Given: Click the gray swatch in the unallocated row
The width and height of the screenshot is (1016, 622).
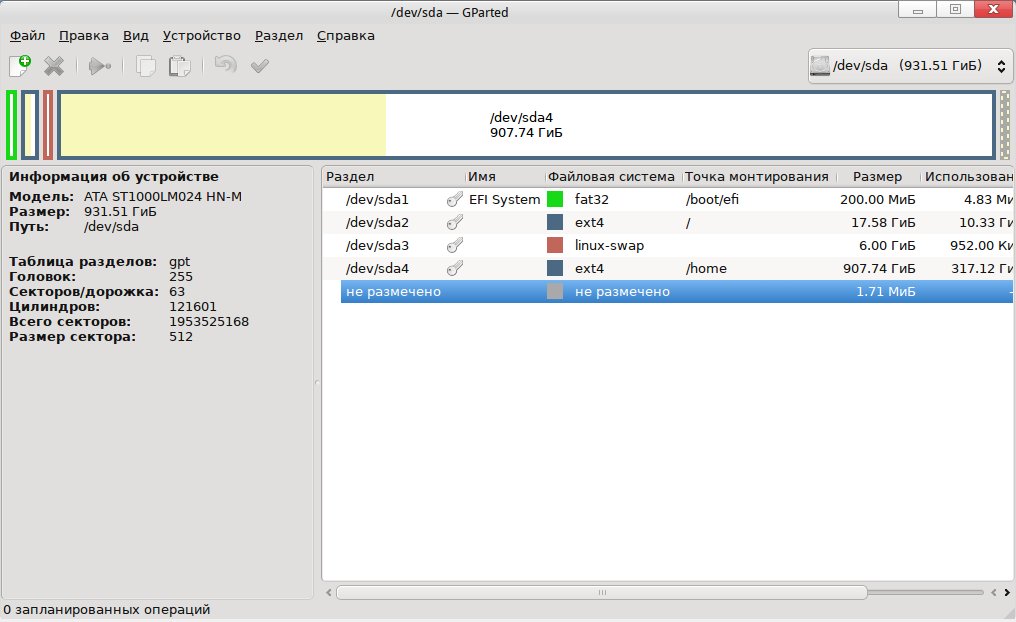Looking at the screenshot, I should 555,292.
